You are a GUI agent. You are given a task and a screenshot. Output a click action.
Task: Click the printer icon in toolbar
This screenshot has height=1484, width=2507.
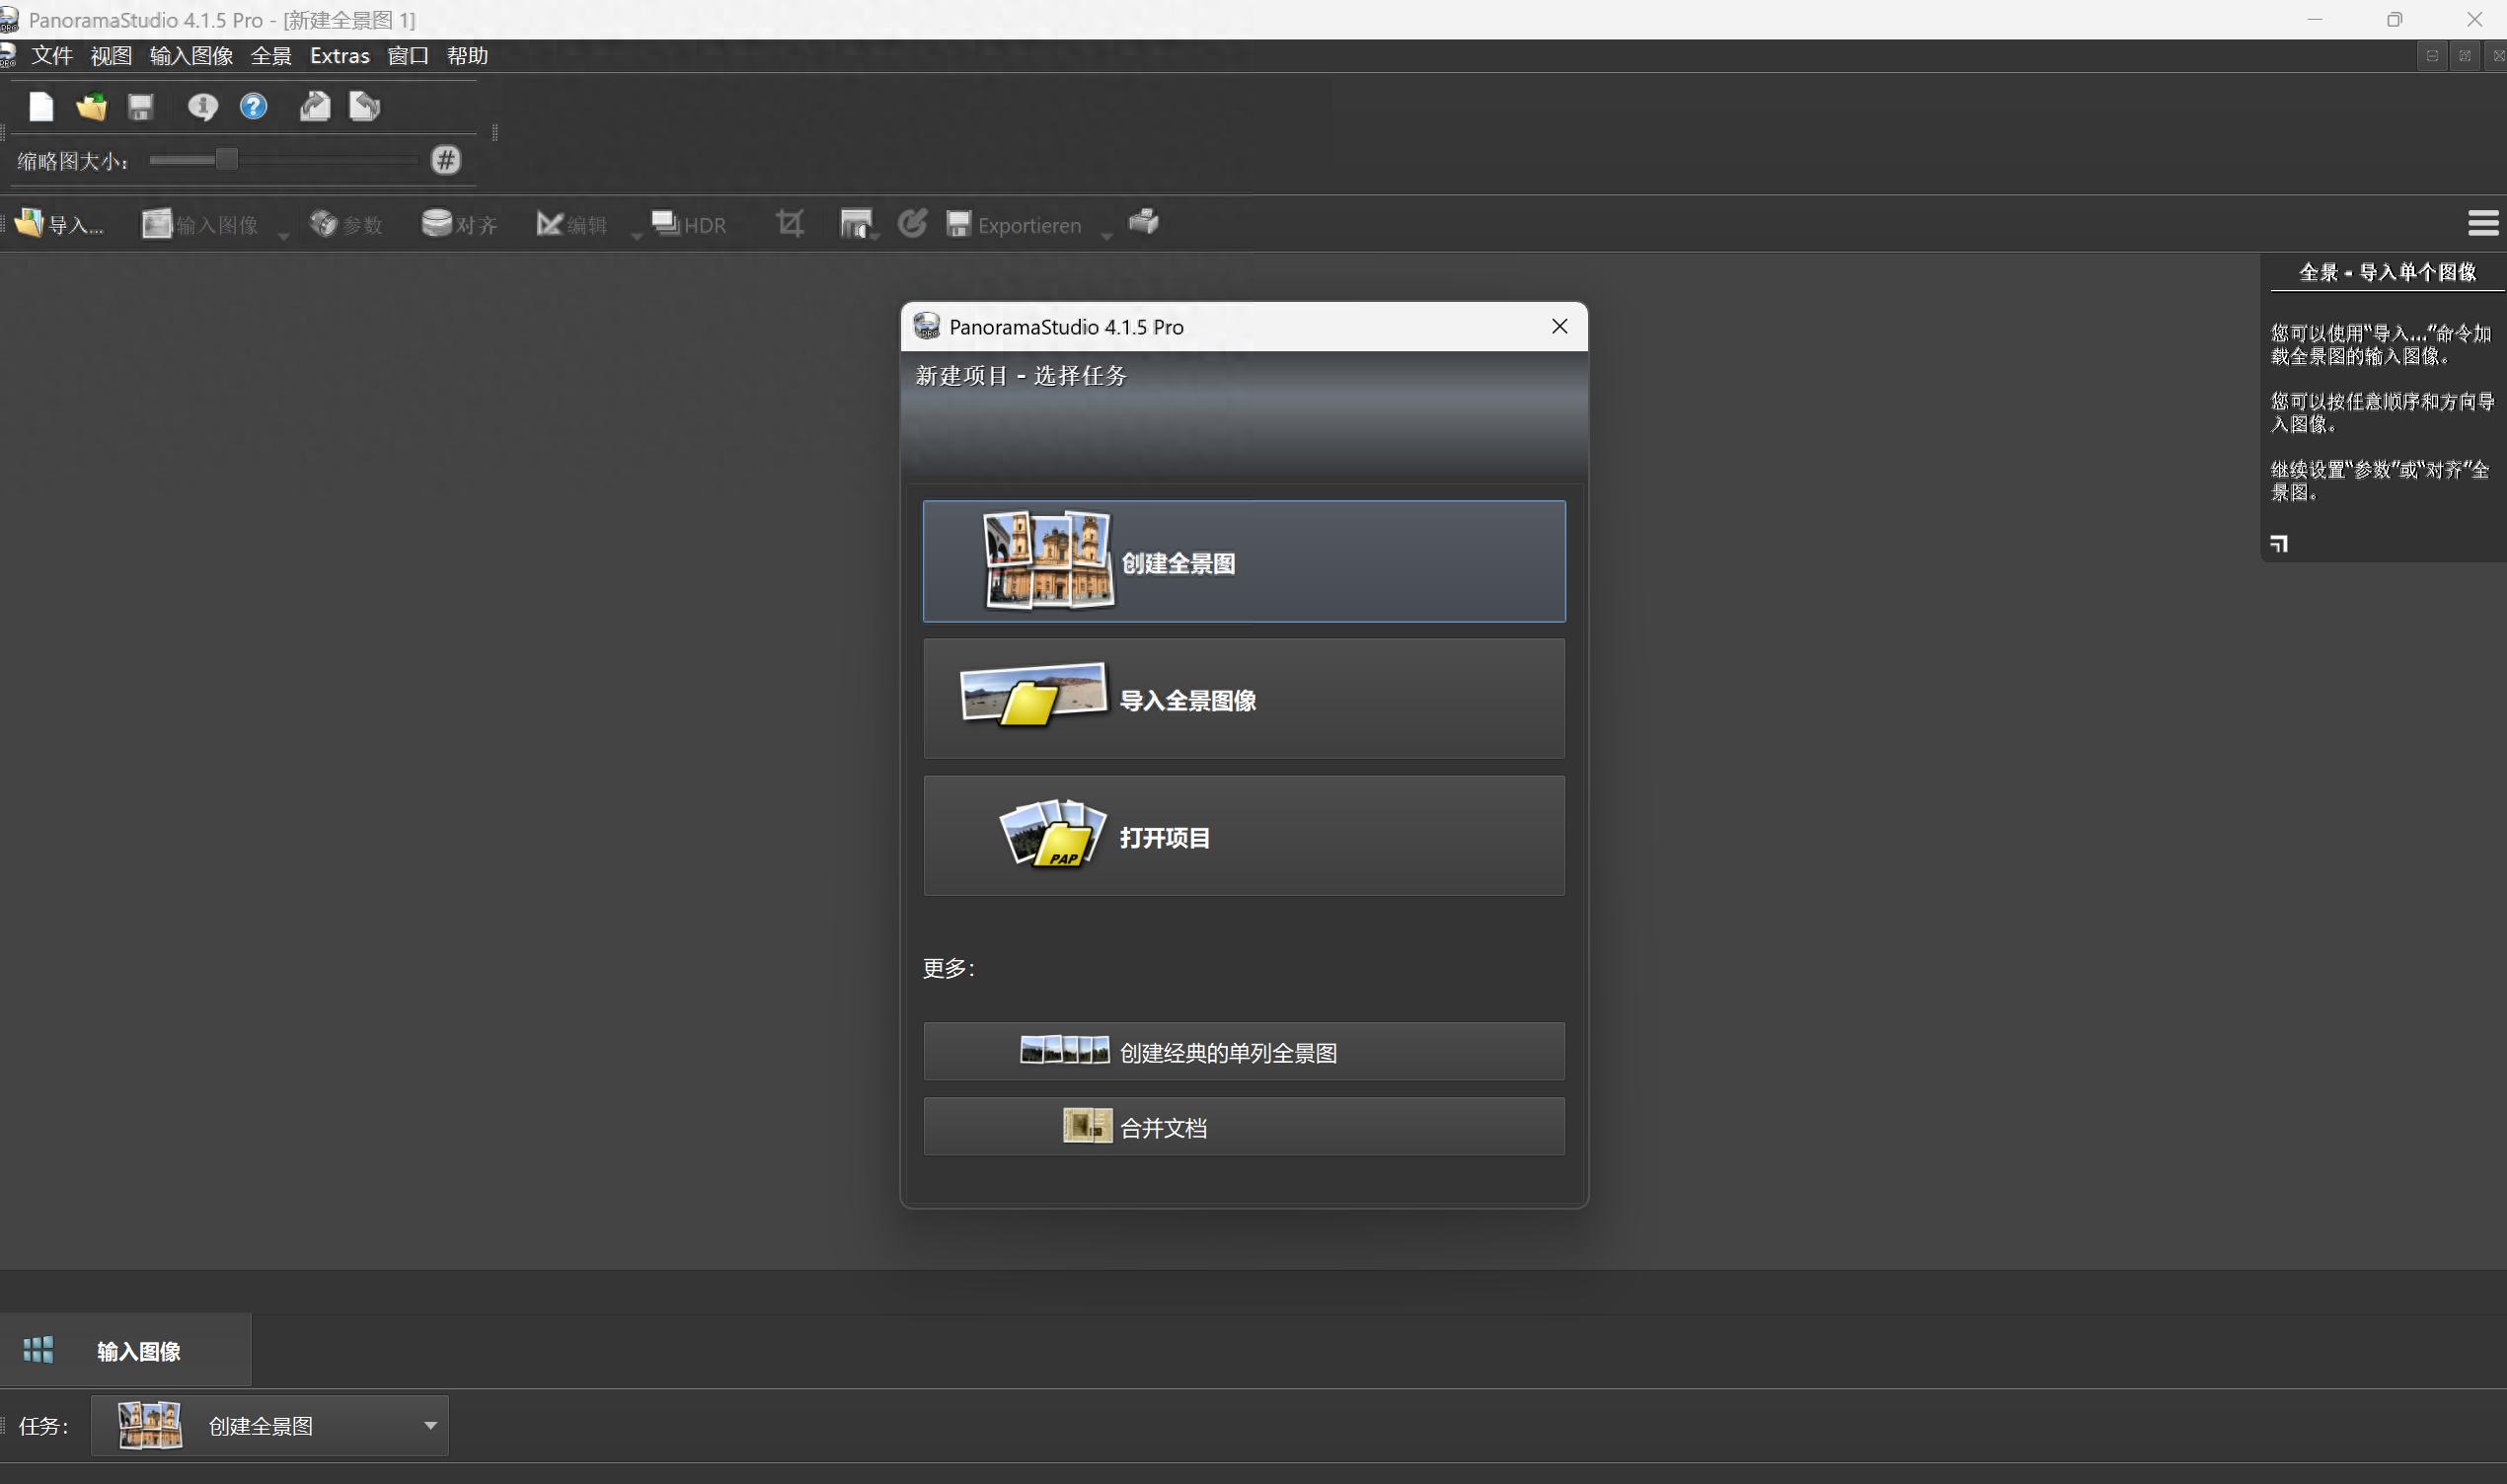coord(1143,222)
